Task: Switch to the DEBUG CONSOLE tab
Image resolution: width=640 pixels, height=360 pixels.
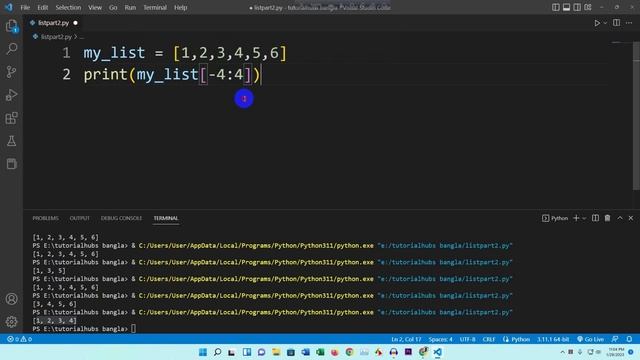Action: [121, 218]
